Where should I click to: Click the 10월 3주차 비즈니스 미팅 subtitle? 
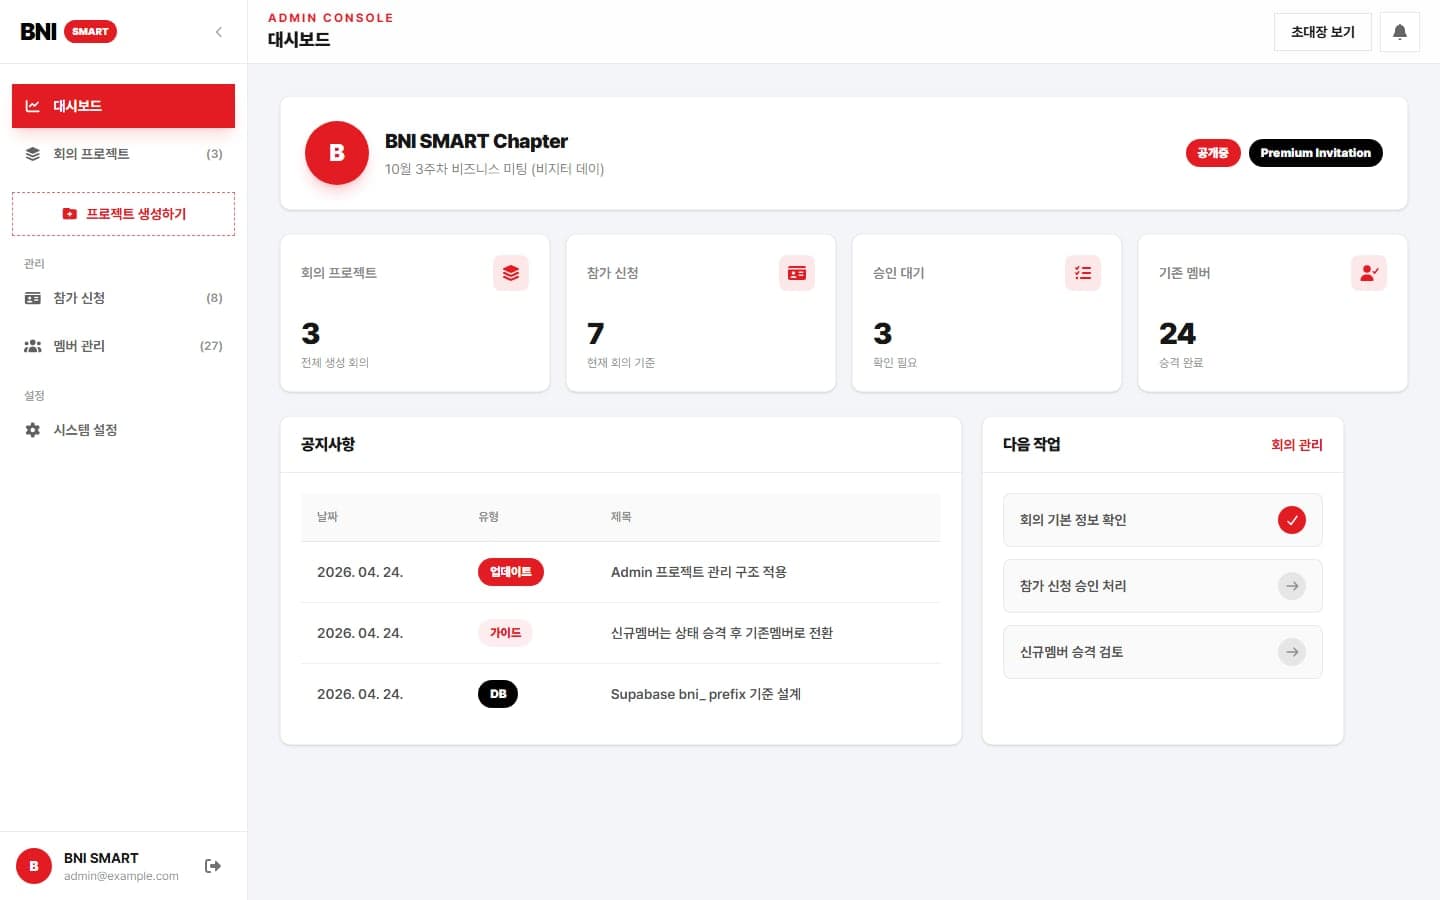click(x=494, y=169)
